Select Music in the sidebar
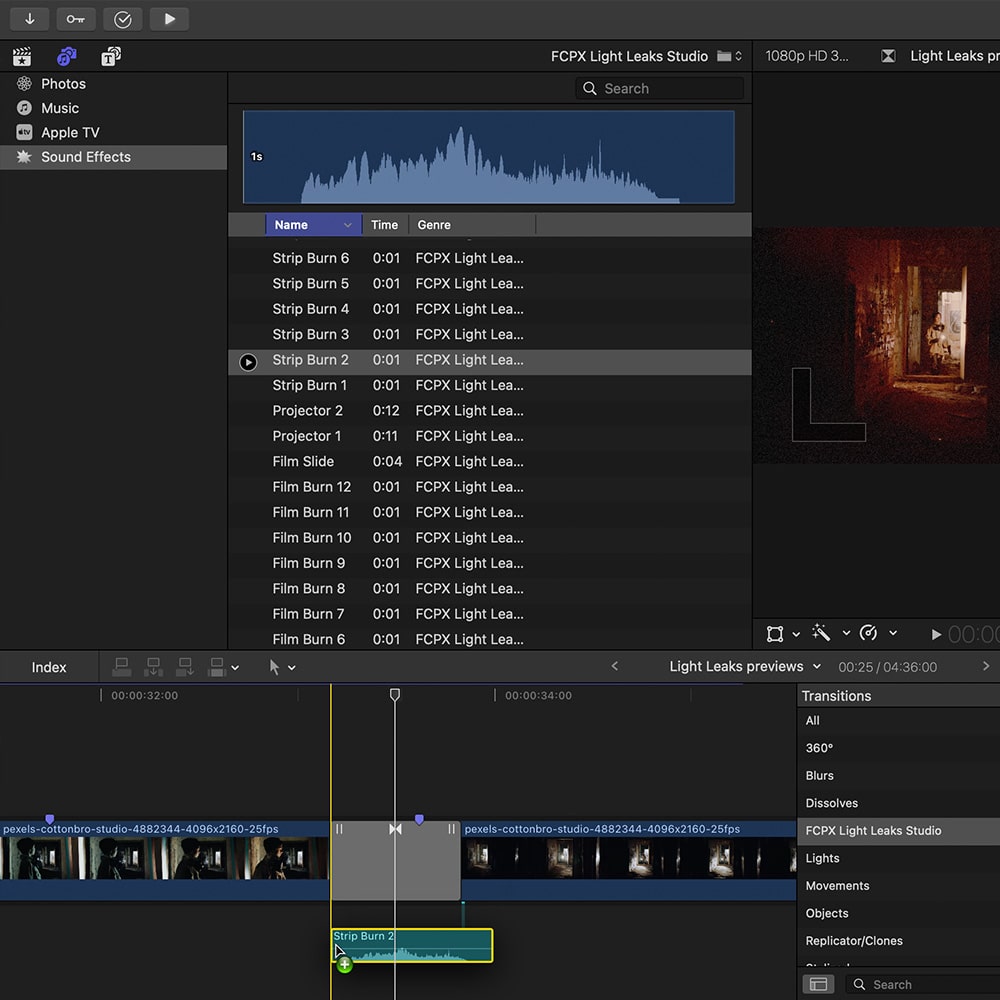This screenshot has width=1000, height=1000. 60,108
